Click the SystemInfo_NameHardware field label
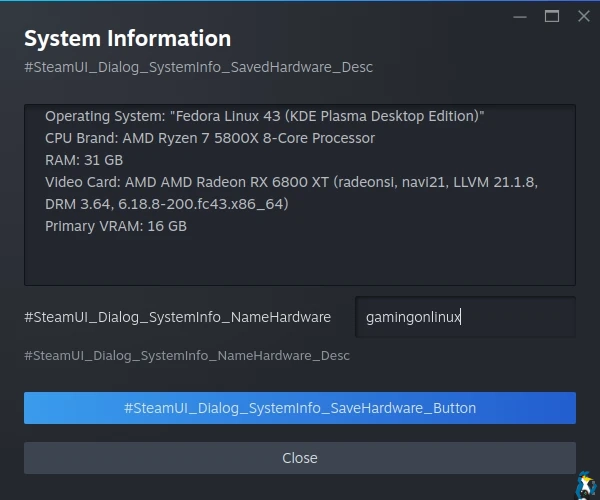This screenshot has width=600, height=500. pos(177,317)
